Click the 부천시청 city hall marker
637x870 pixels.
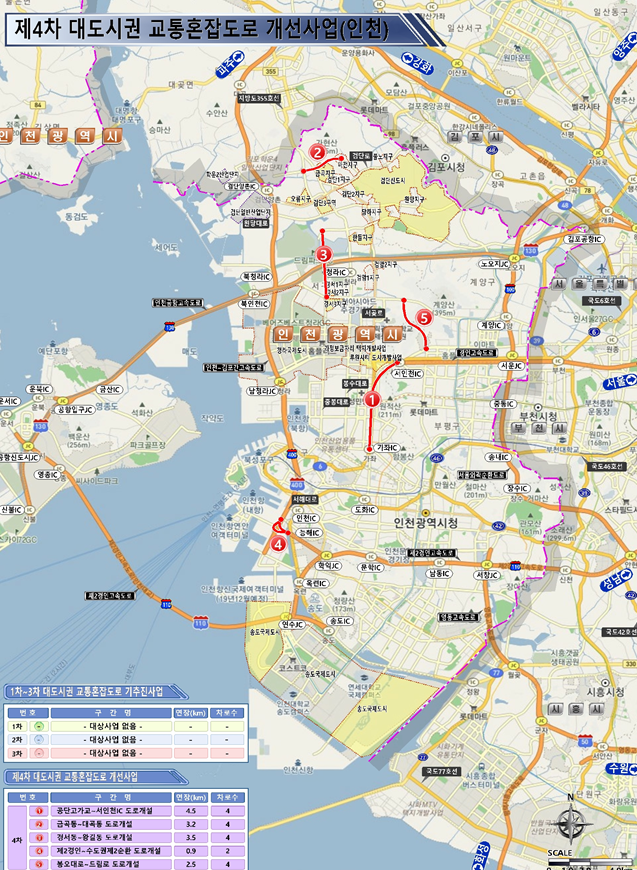[538, 407]
